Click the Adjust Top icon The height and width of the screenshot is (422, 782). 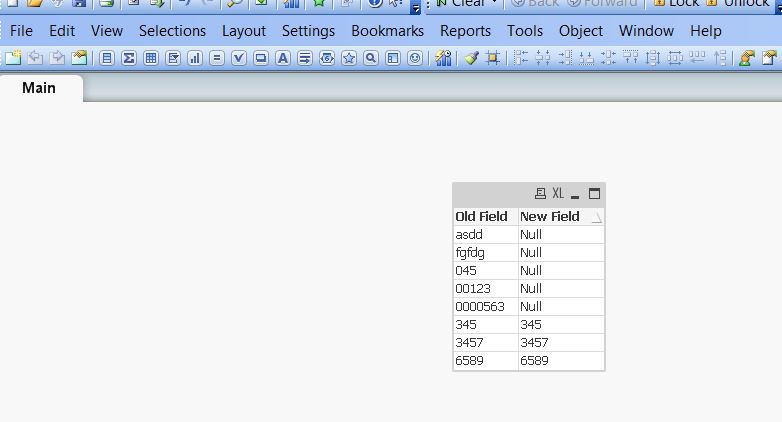coord(719,58)
